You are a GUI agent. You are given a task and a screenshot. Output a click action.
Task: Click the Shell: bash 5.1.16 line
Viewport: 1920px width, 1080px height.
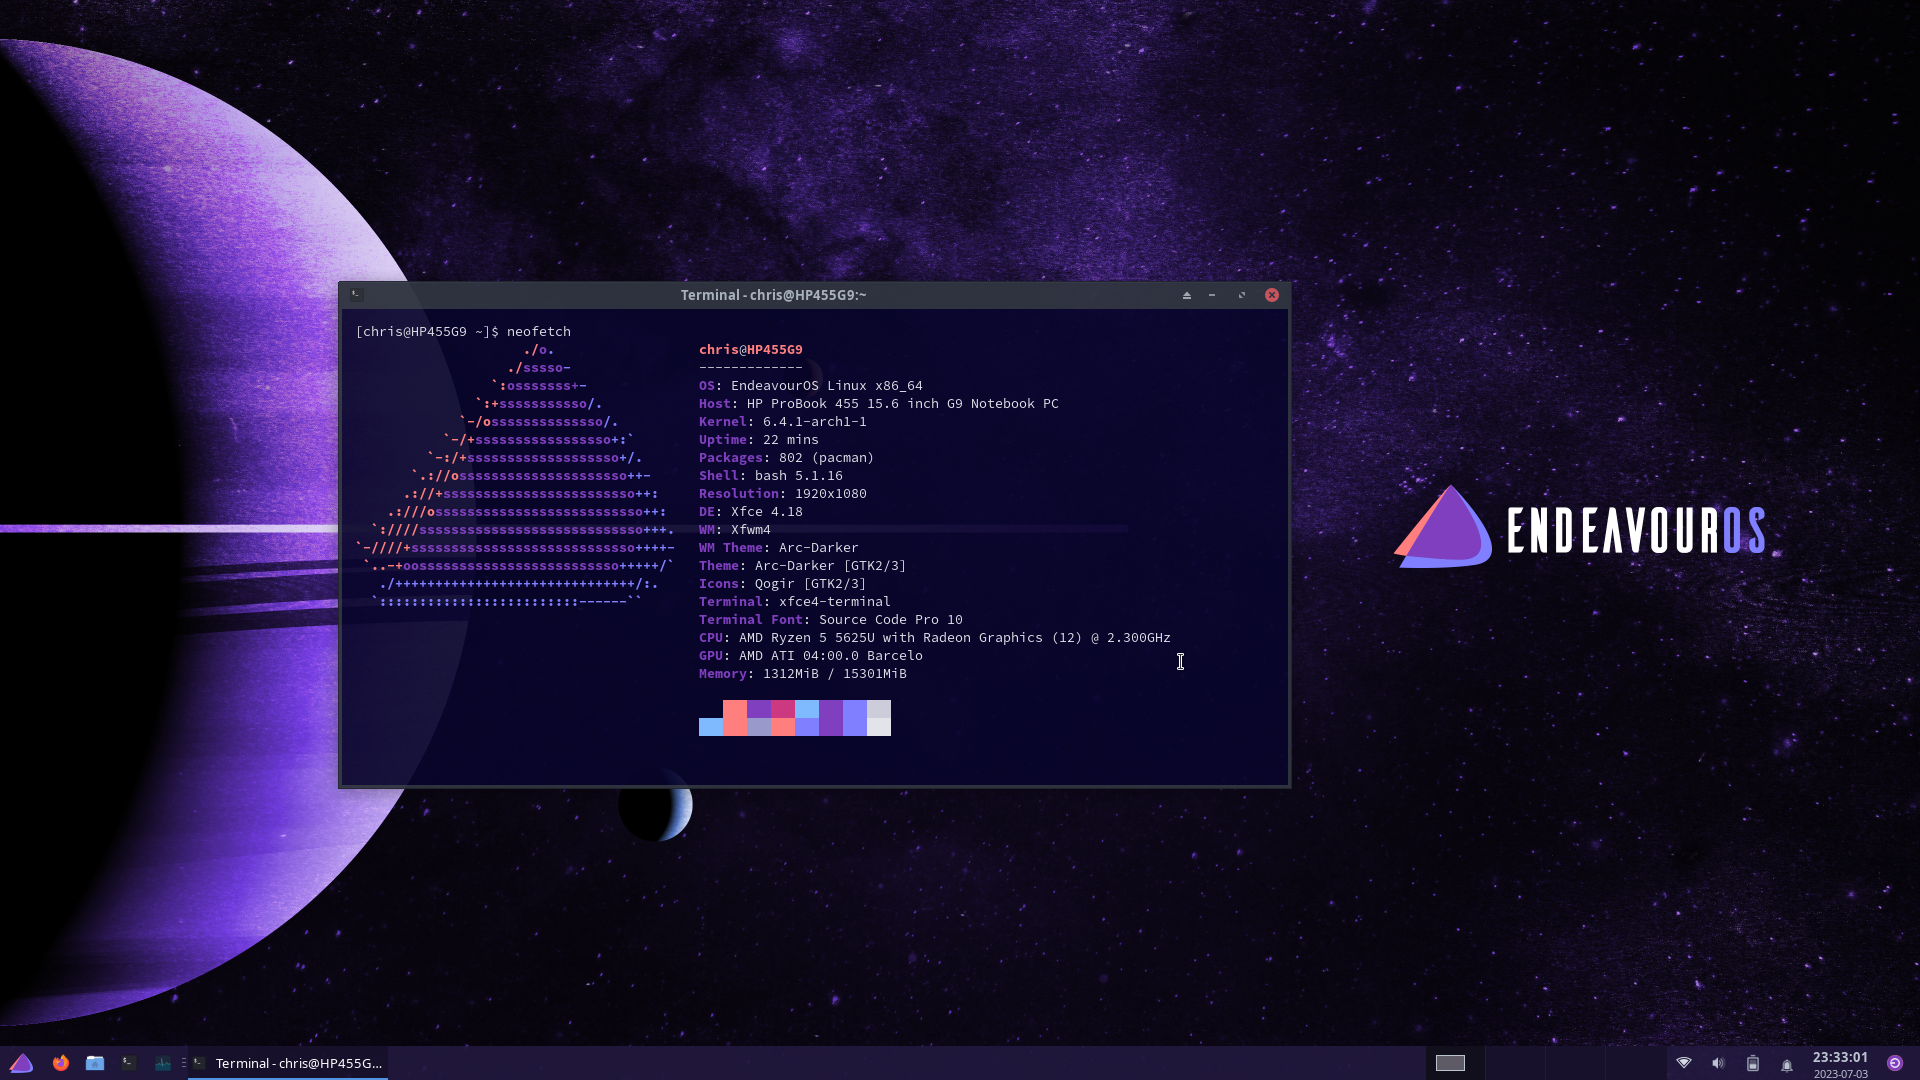[771, 476]
